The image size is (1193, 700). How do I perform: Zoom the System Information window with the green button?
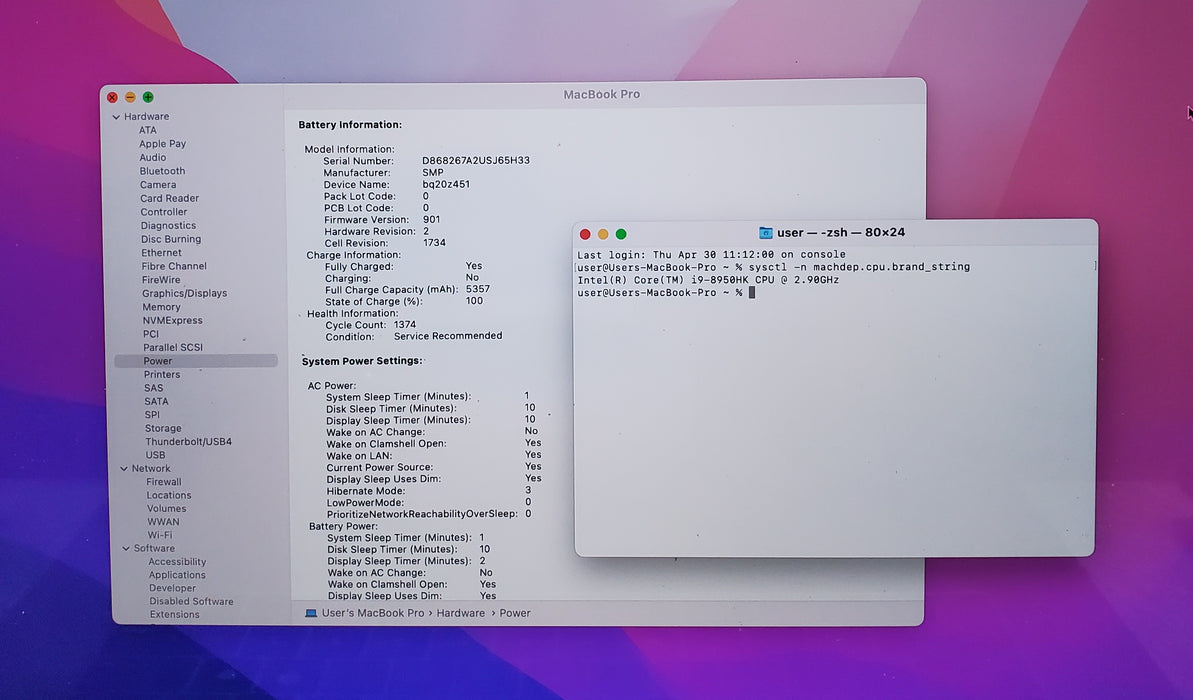148,97
